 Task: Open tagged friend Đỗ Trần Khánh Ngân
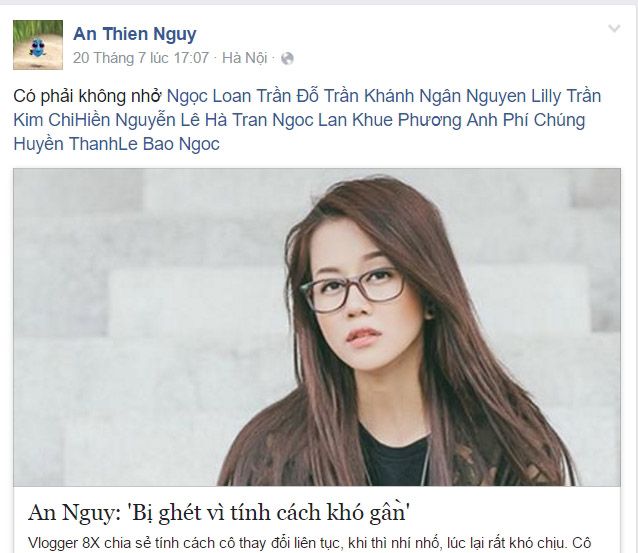click(378, 96)
